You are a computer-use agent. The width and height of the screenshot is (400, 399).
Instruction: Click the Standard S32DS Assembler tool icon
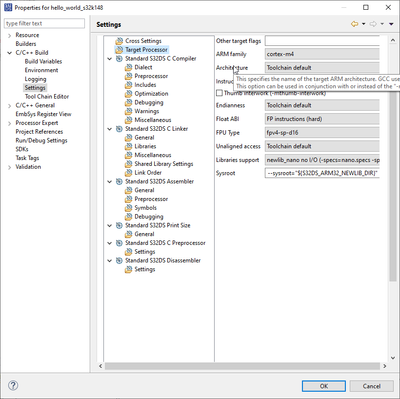pos(119,182)
